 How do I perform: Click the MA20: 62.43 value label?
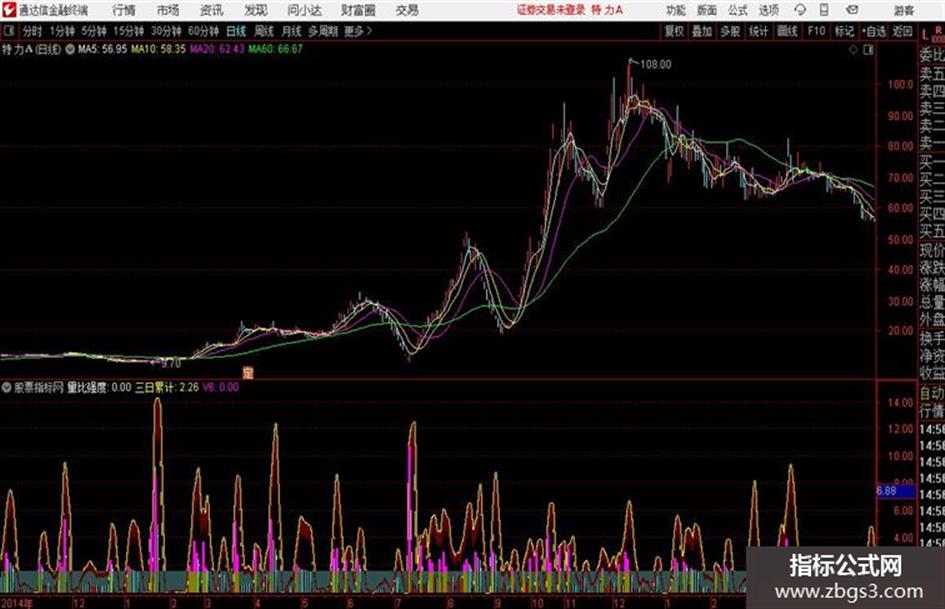coord(217,49)
